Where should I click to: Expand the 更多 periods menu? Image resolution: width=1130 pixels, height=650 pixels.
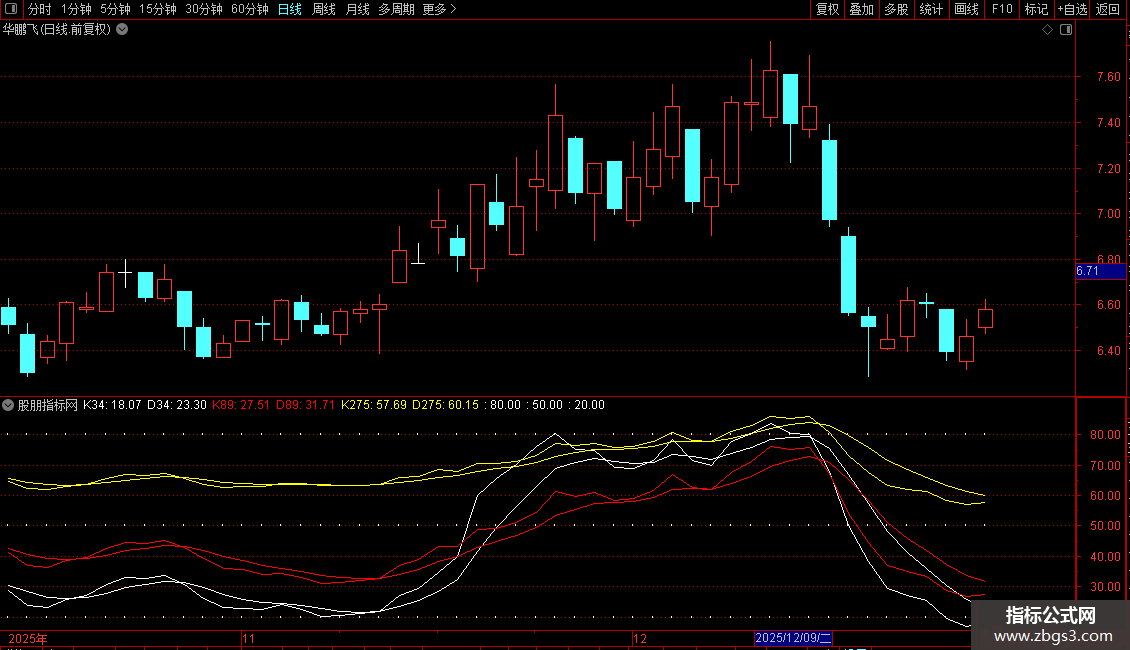[439, 9]
